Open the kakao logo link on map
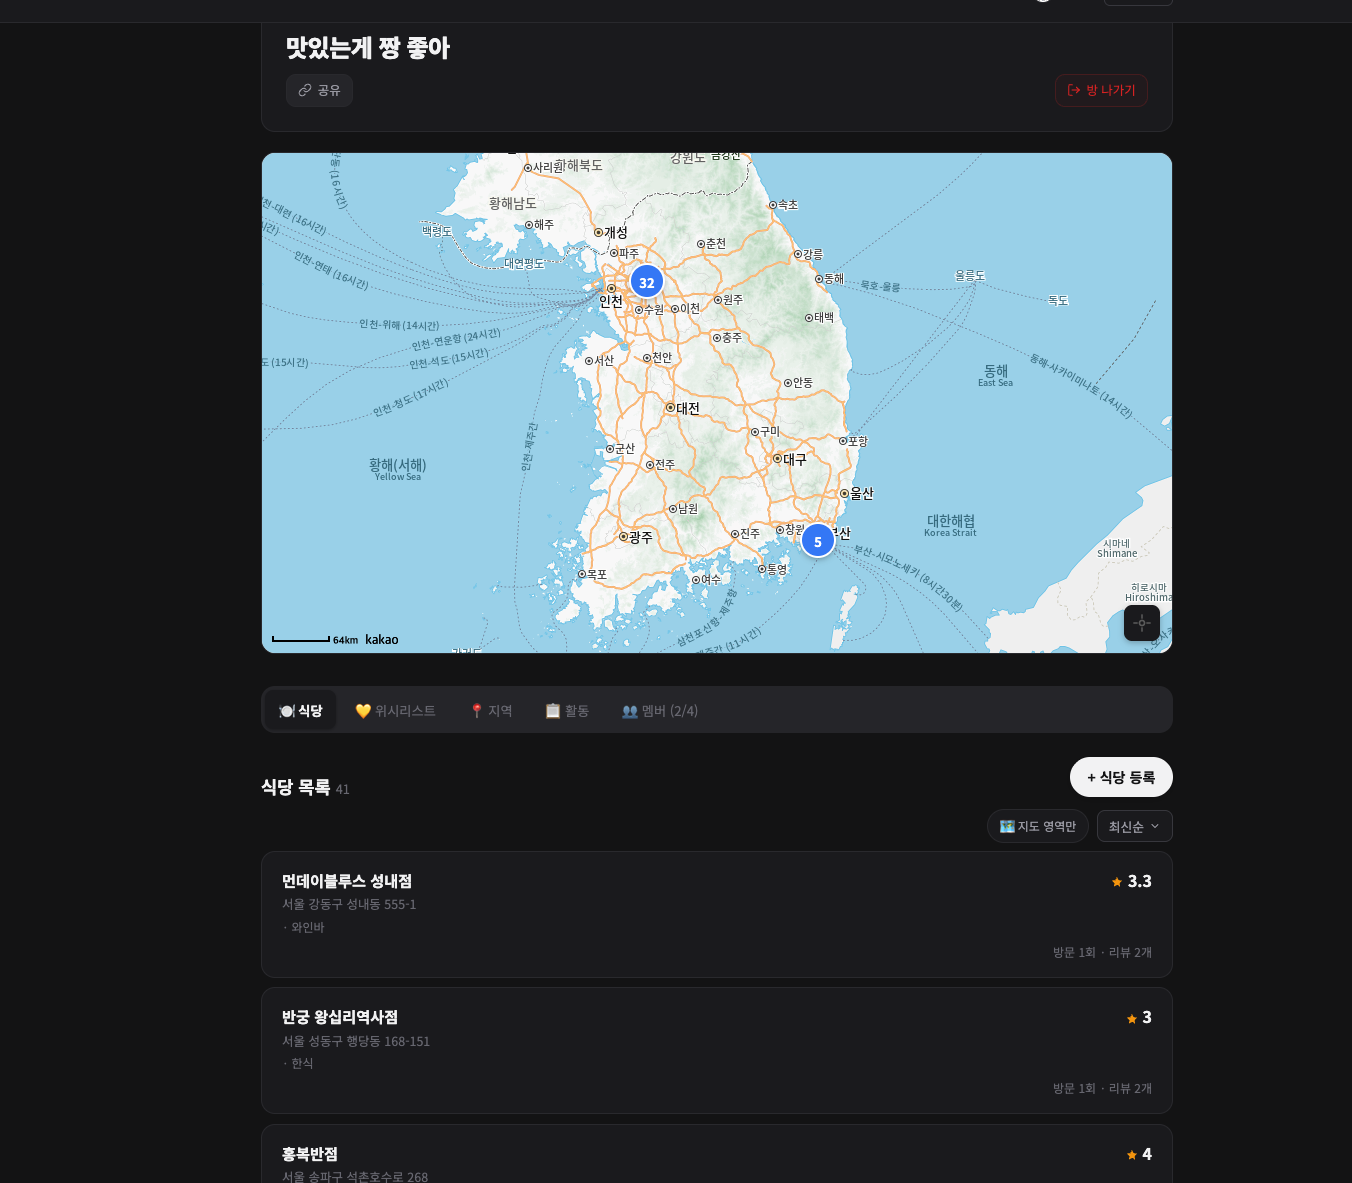This screenshot has height=1183, width=1352. coord(382,639)
